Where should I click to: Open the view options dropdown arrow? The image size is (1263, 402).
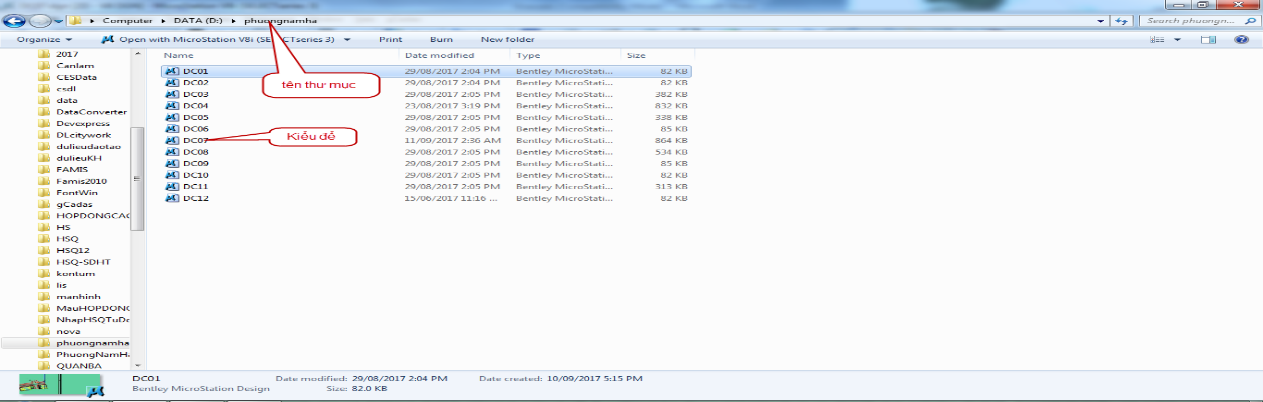(x=1177, y=40)
